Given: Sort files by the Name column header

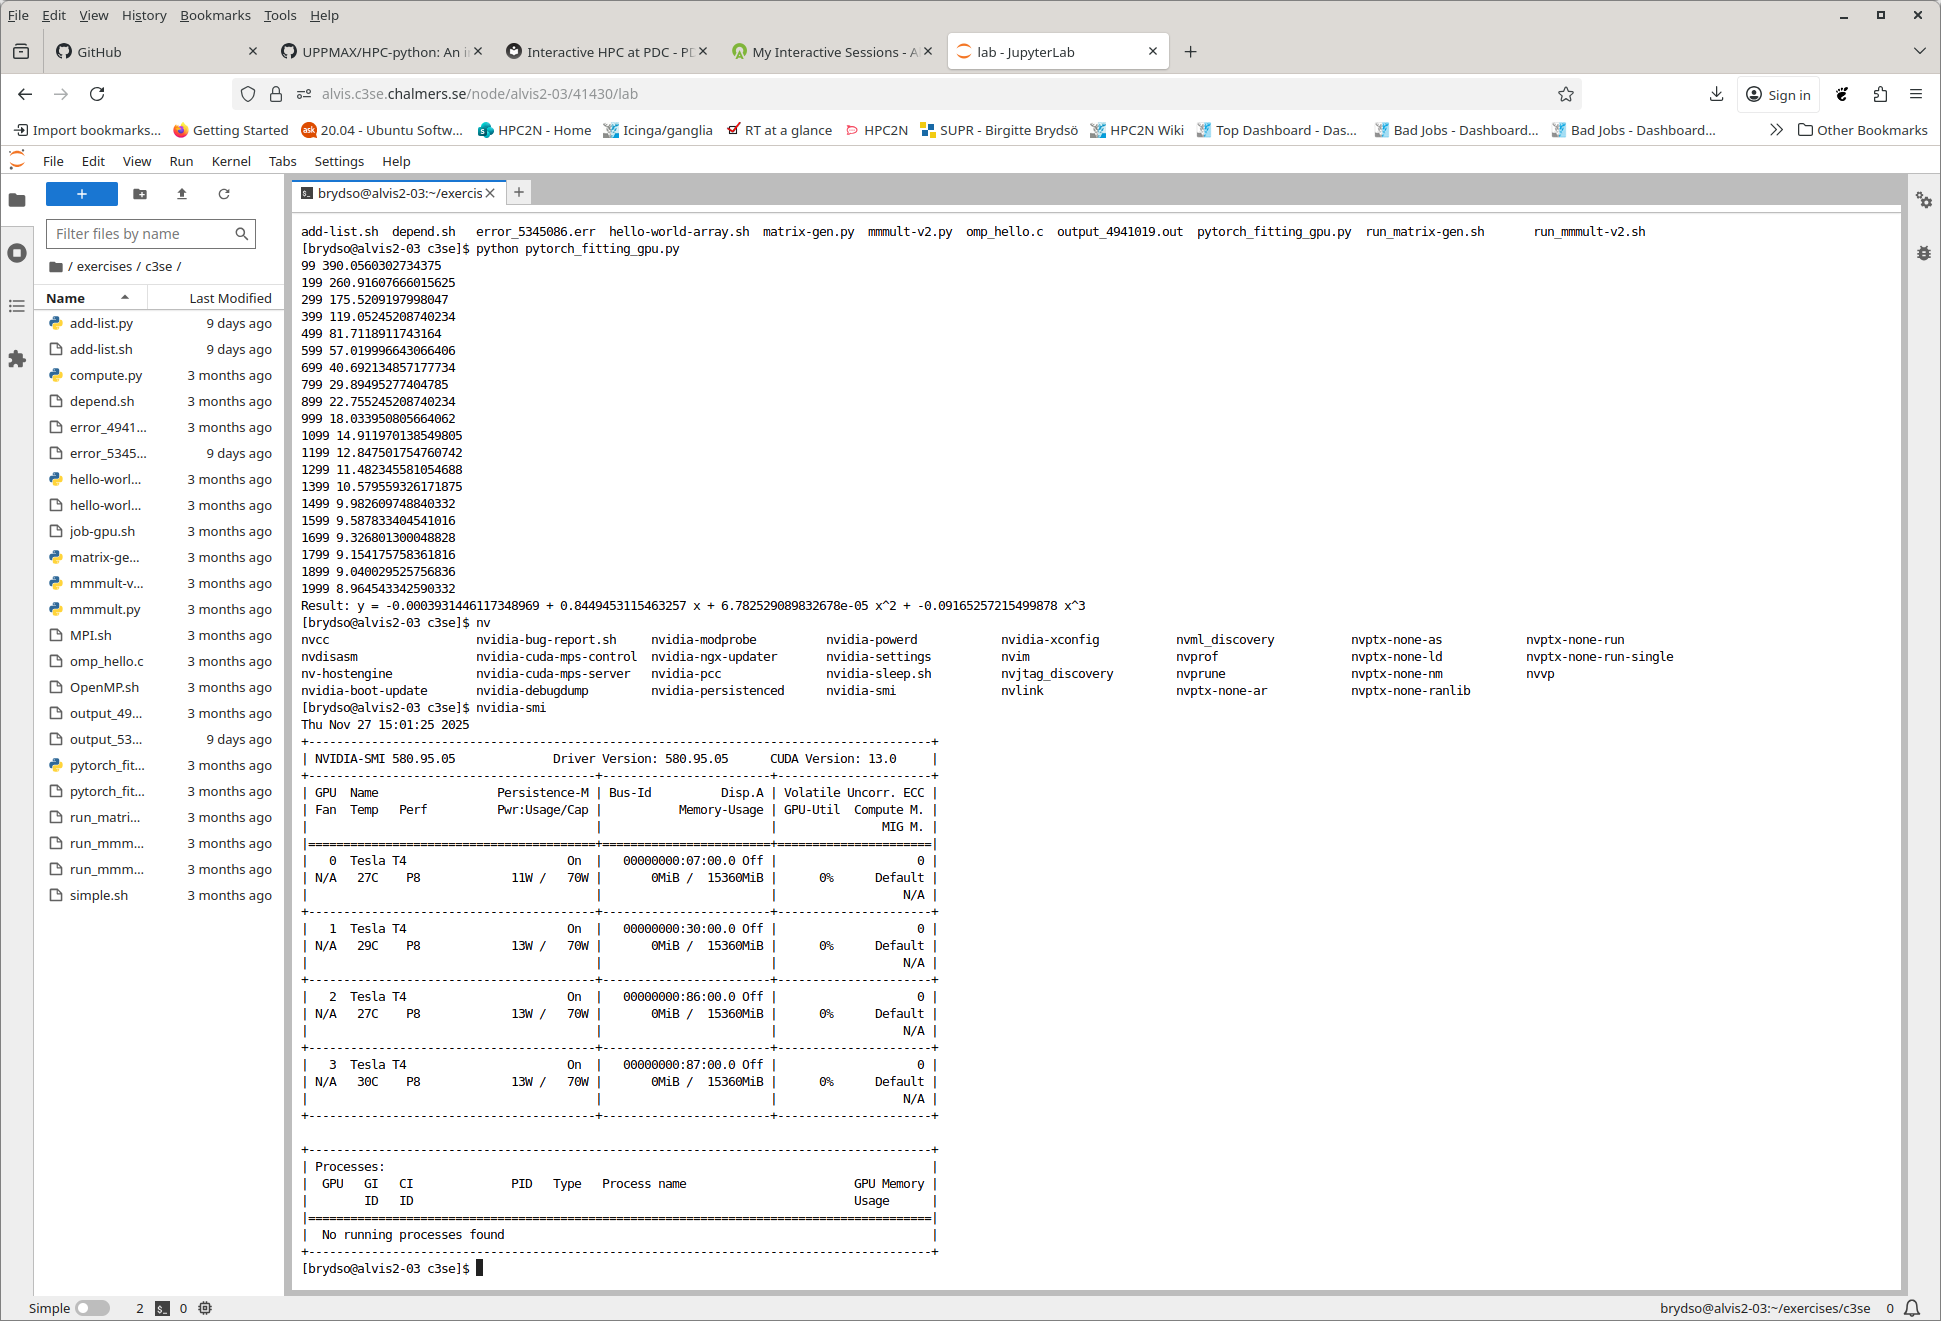Looking at the screenshot, I should (x=66, y=298).
